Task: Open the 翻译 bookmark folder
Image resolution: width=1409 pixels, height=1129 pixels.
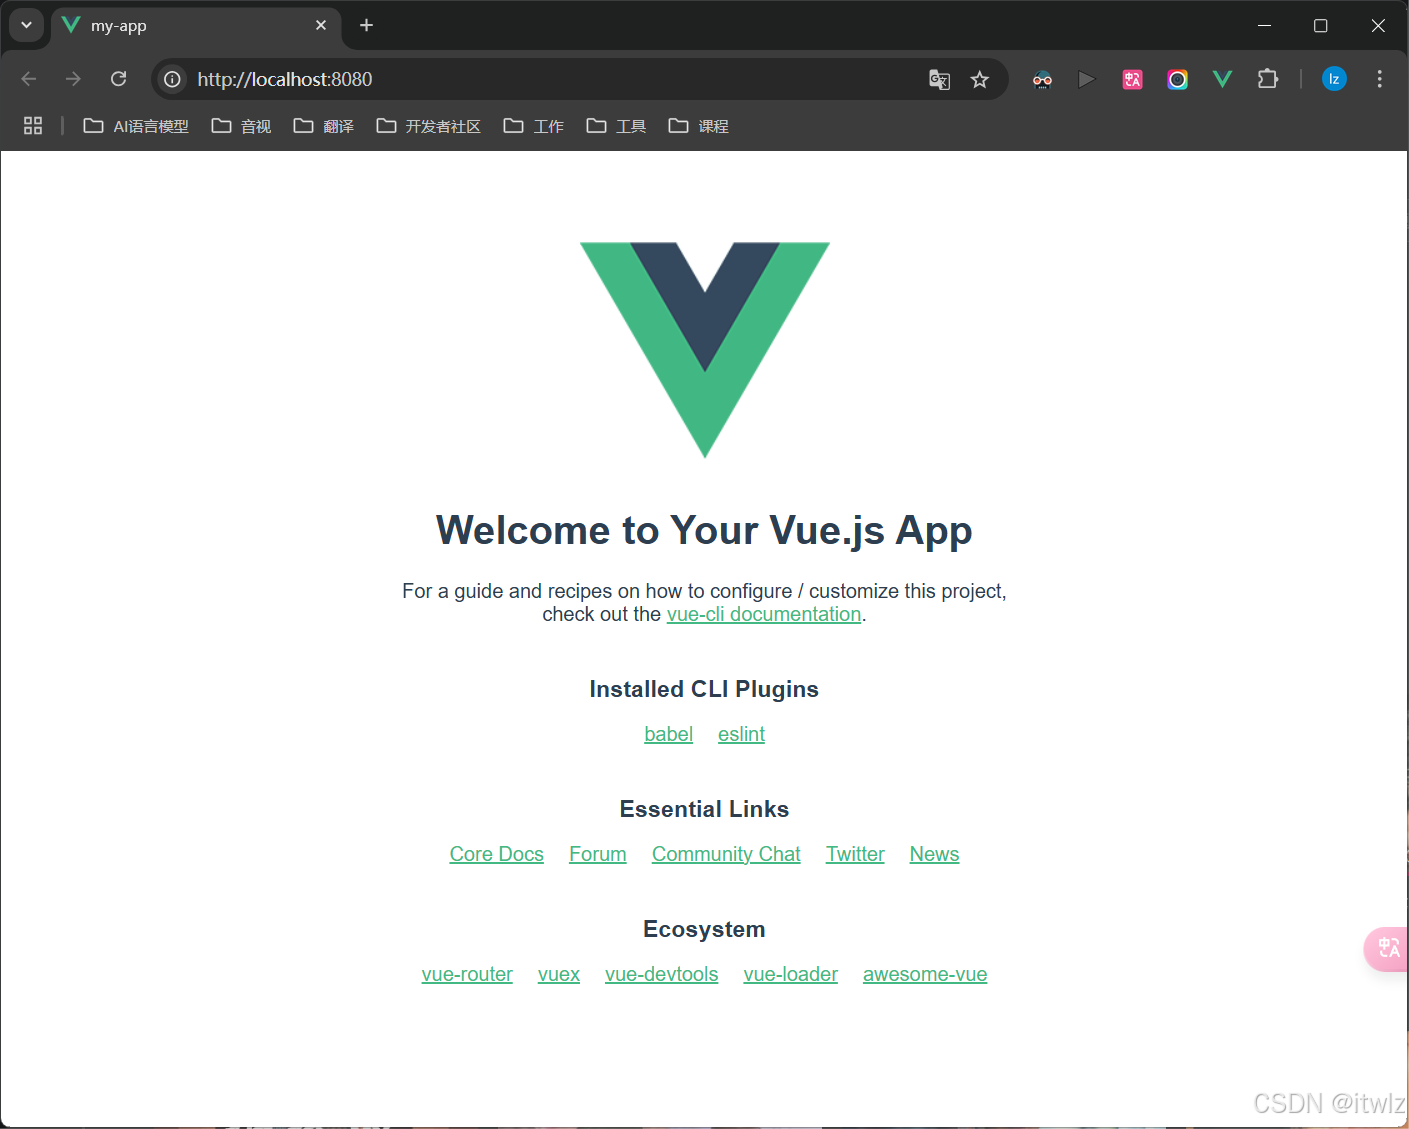Action: click(324, 126)
